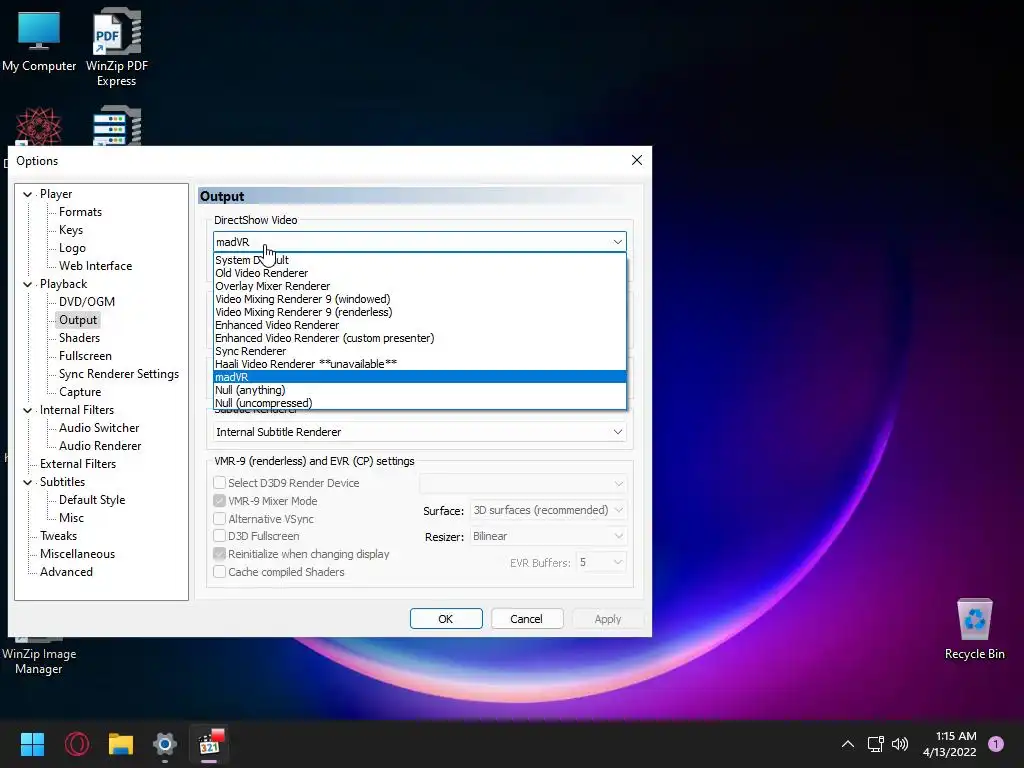The width and height of the screenshot is (1024, 768).
Task: Open network status tray icon
Action: 875,744
